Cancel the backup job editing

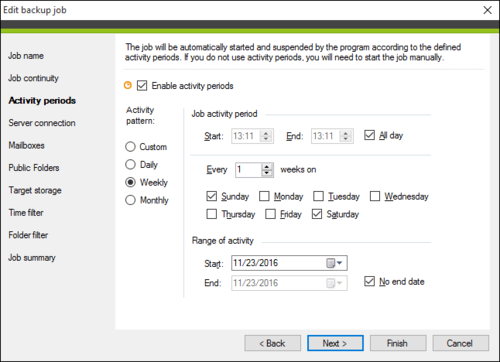(461, 343)
